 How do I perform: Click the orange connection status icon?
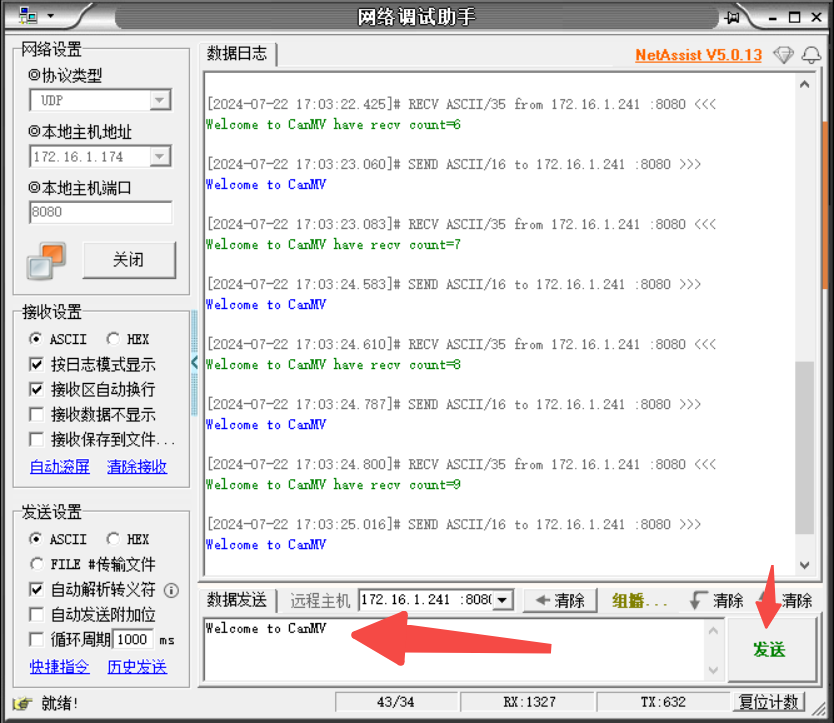click(x=46, y=260)
